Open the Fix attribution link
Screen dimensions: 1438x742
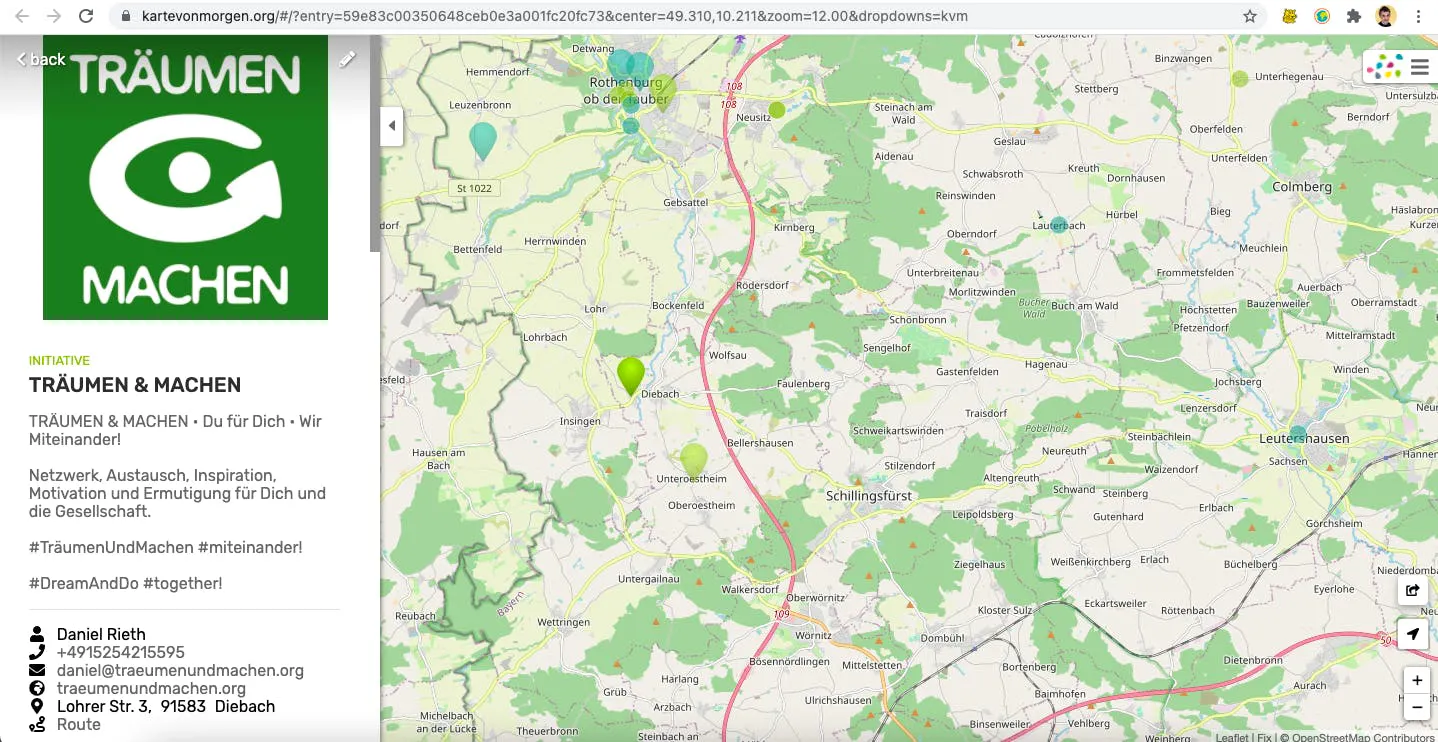1265,738
